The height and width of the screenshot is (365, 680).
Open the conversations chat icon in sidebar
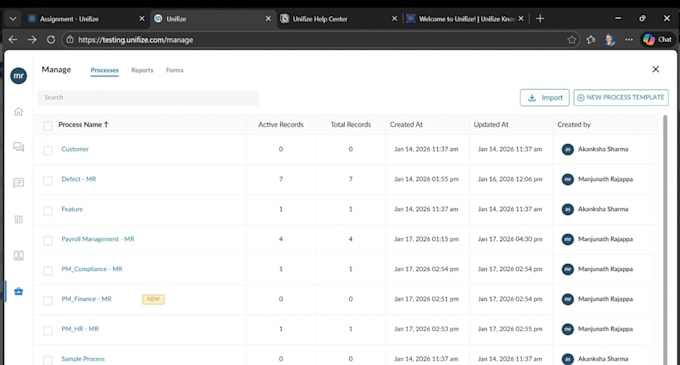point(18,147)
